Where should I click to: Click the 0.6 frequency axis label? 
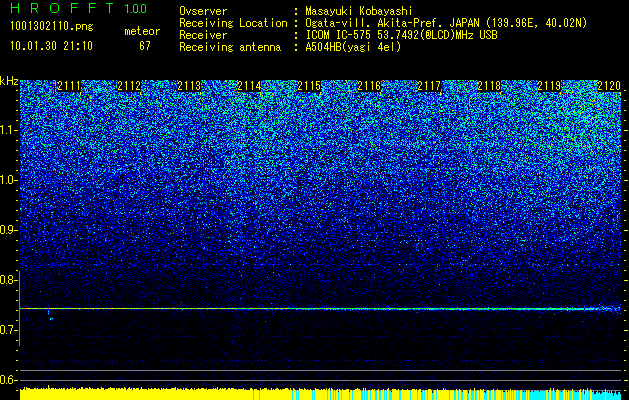(x=9, y=380)
